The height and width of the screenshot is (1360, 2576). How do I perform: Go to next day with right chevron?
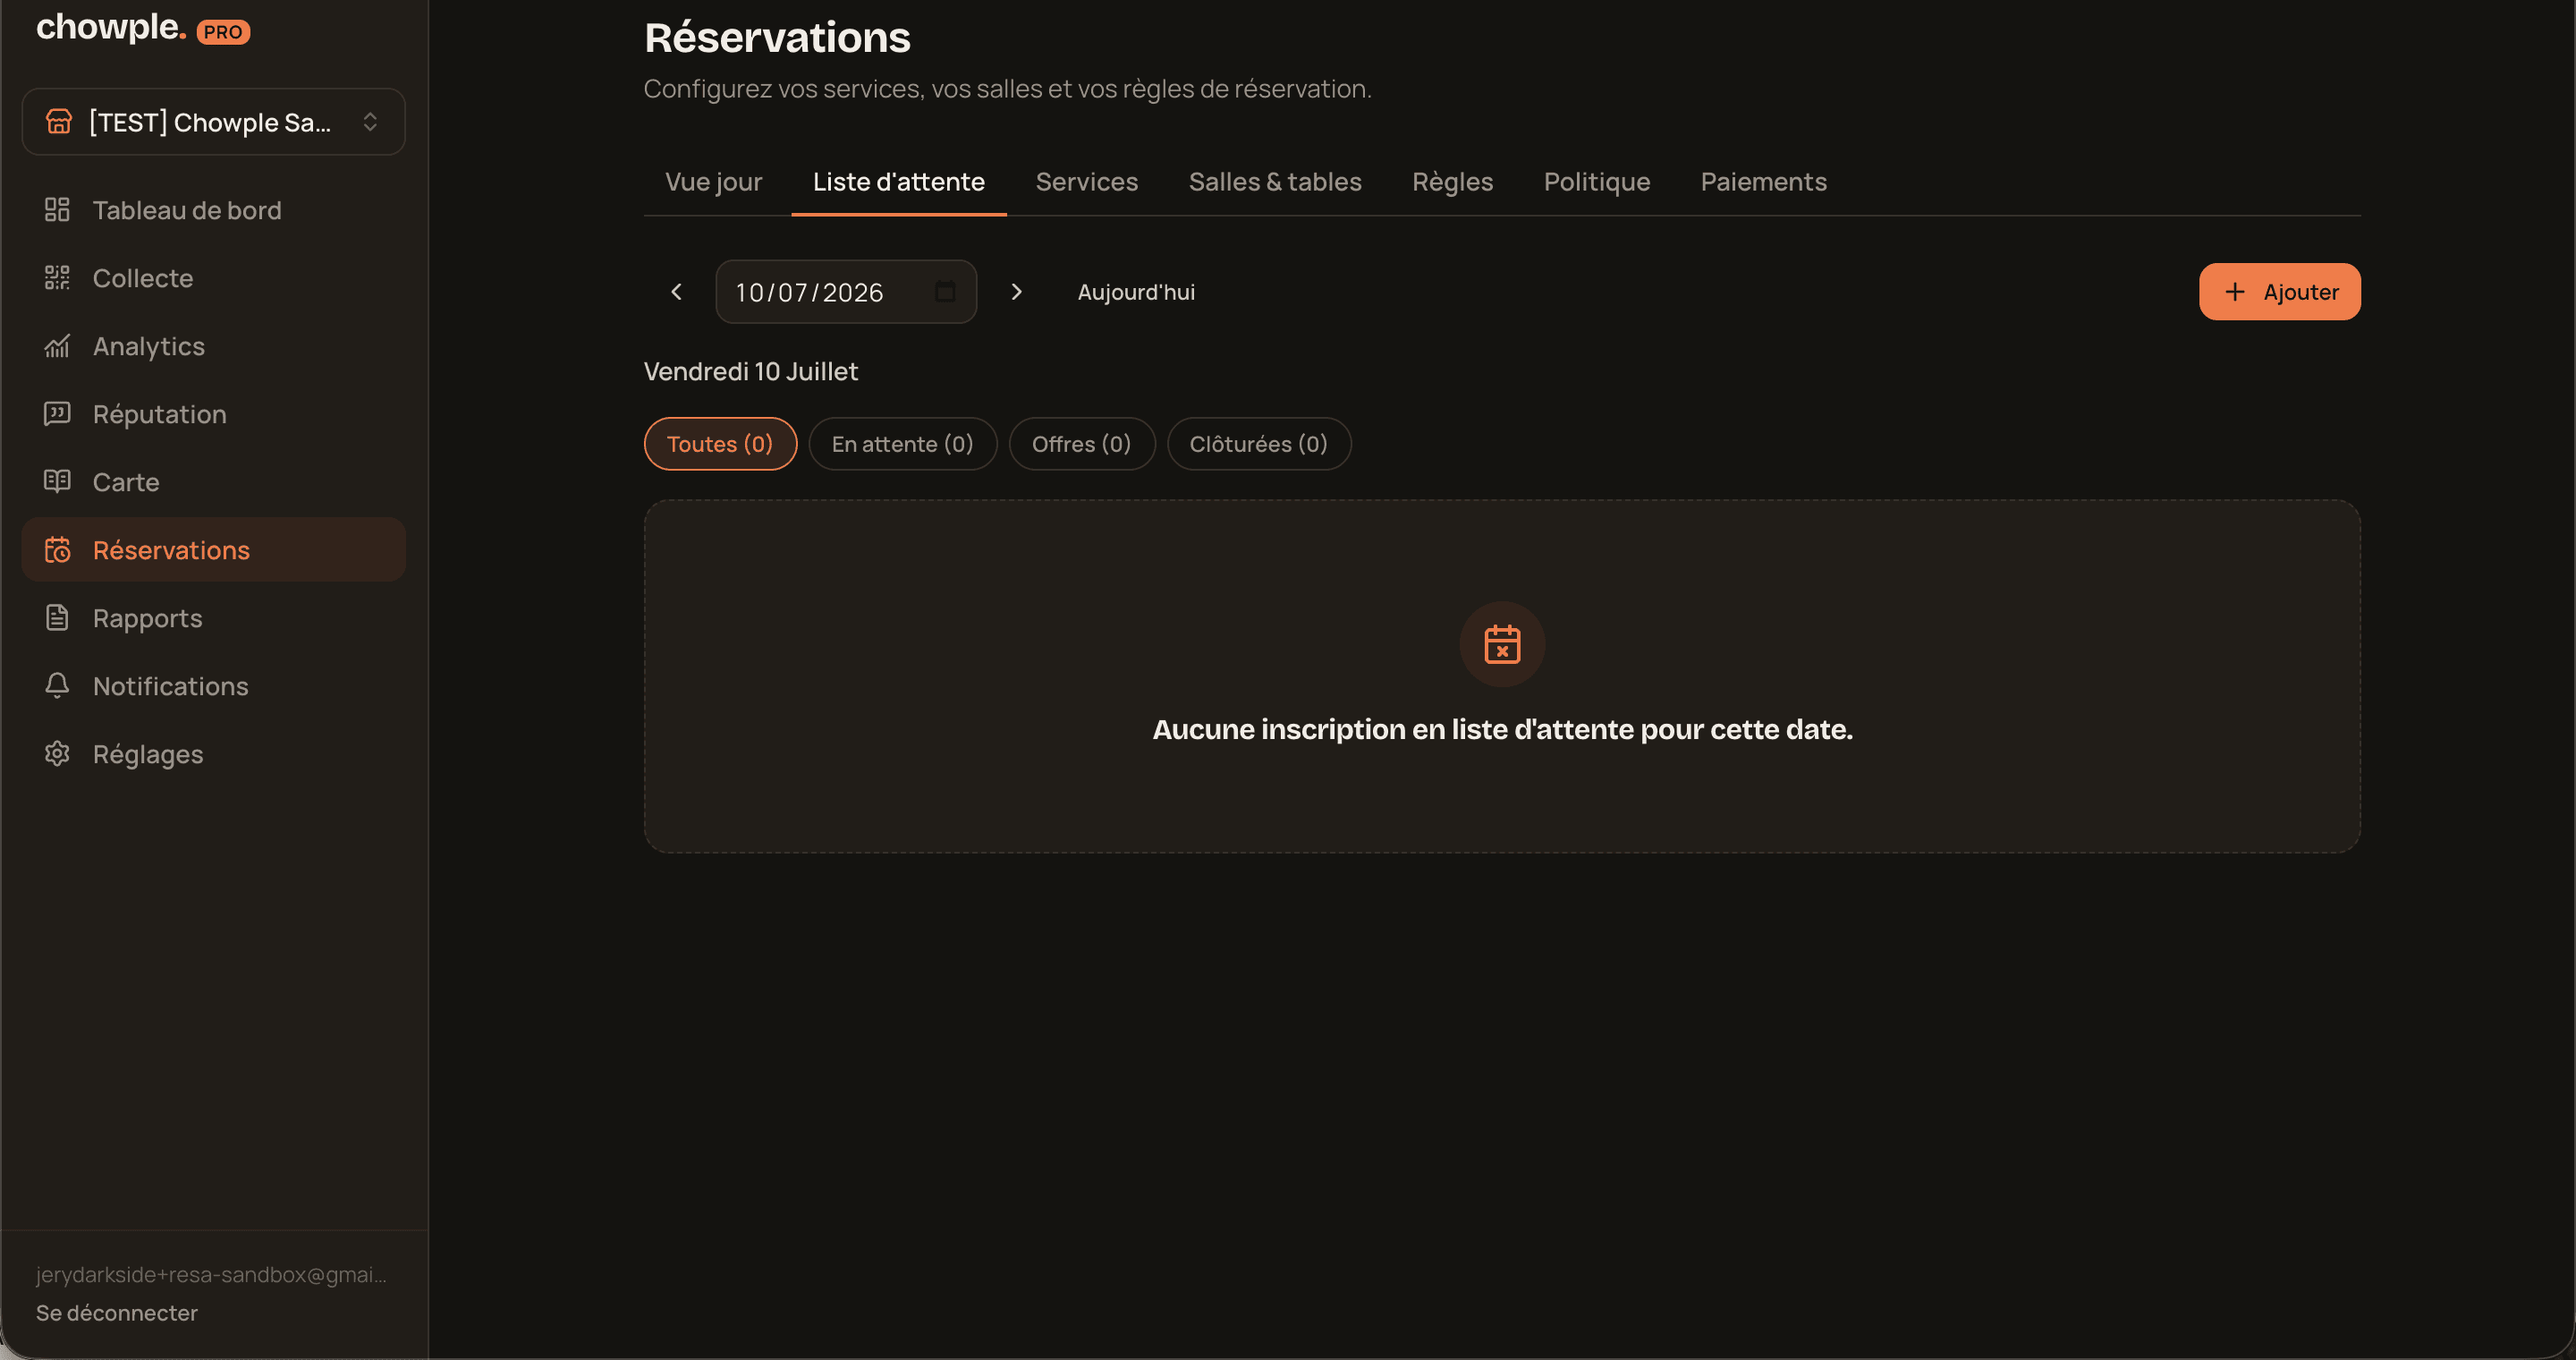point(1016,292)
